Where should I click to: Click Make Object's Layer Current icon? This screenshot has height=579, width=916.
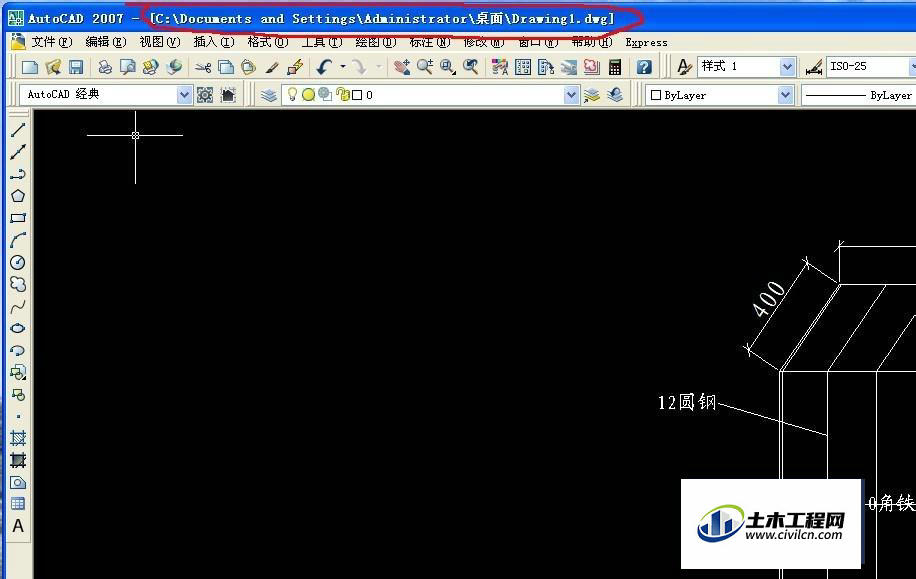click(x=592, y=95)
